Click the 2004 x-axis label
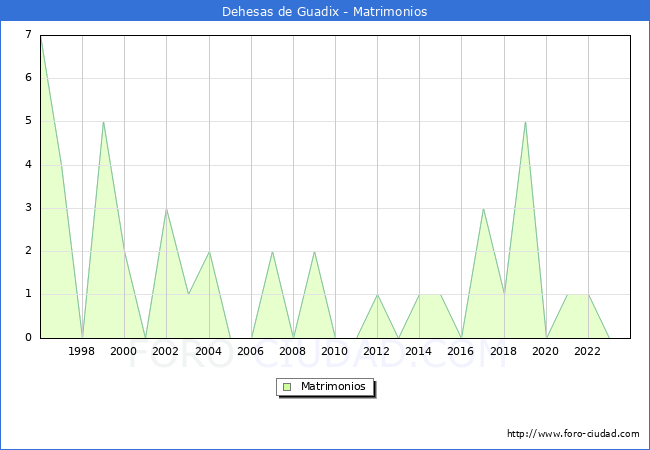Viewport: 650px width, 450px height. coord(209,351)
